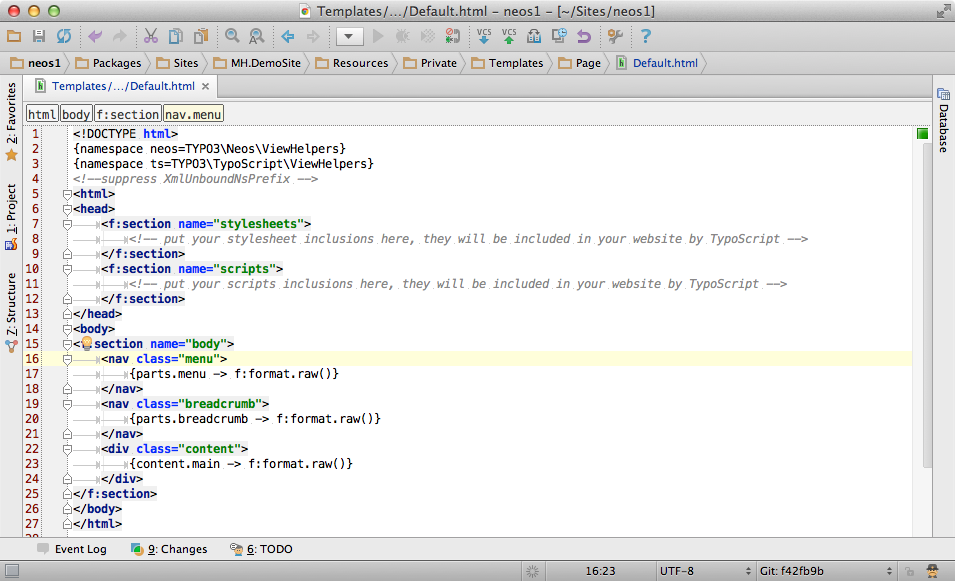Collapse nav breadcrumb fold on line 19
The height and width of the screenshot is (581, 955).
click(68, 404)
